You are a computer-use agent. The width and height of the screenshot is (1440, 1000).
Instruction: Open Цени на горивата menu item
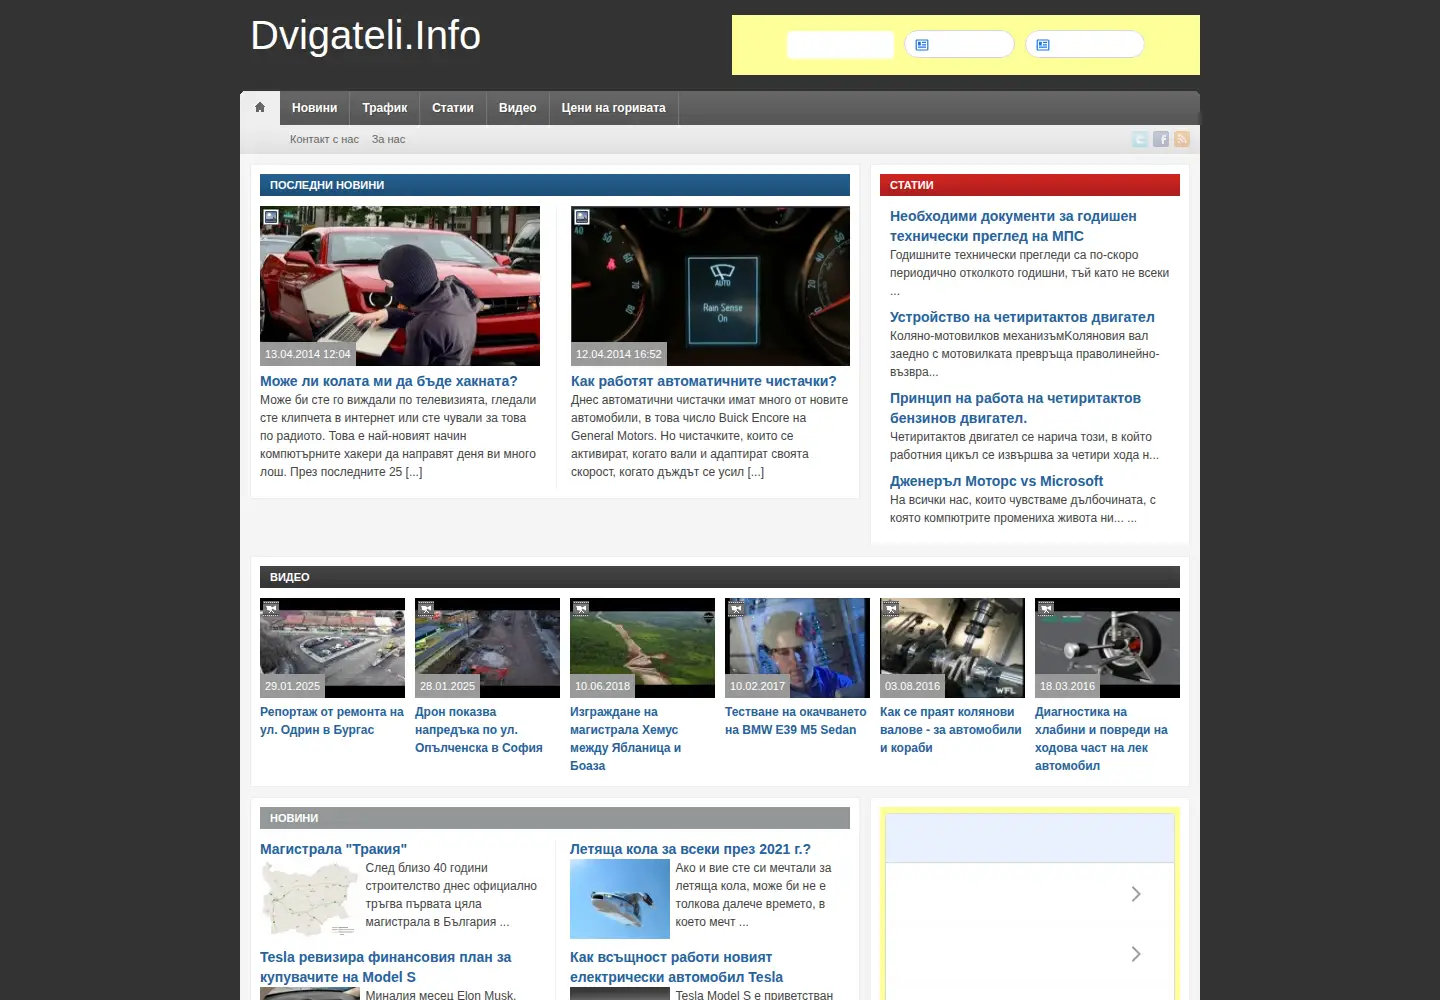(x=614, y=108)
